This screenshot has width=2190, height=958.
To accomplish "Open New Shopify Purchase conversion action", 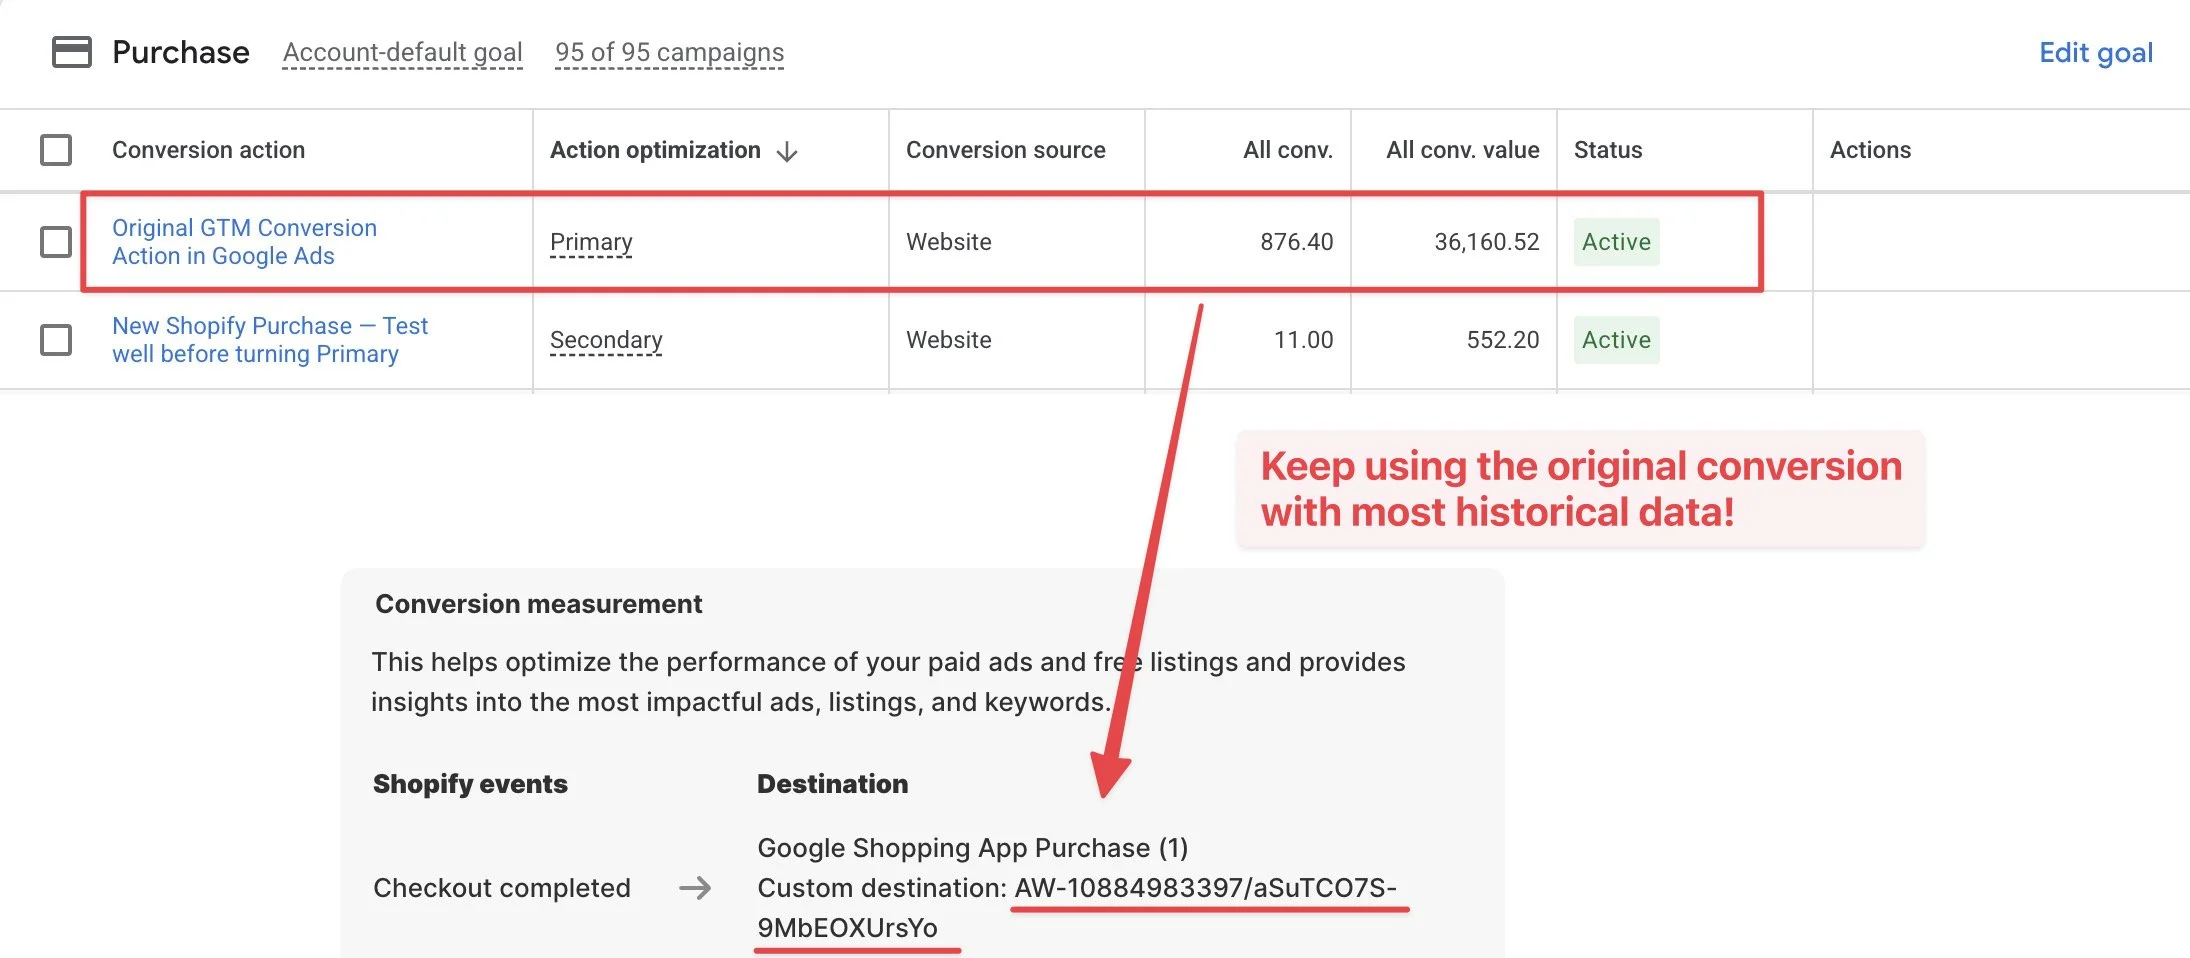I will pyautogui.click(x=270, y=339).
